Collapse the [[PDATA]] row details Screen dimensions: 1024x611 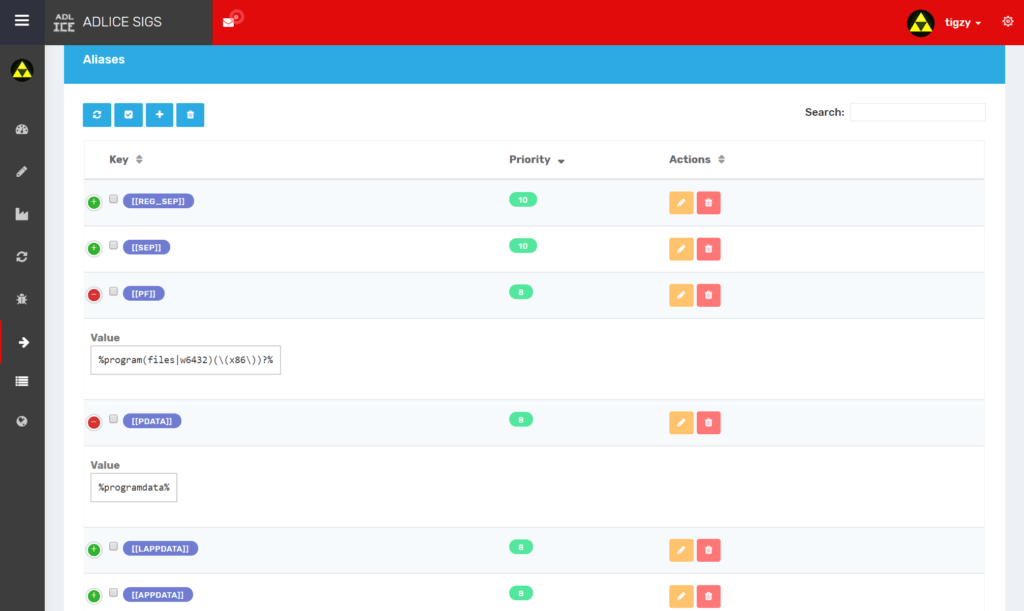(x=94, y=422)
